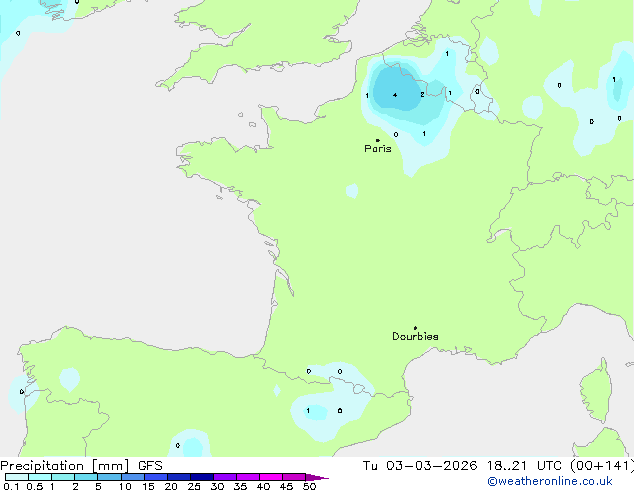Click the '50' legend scale label
This screenshot has height=490, width=634.
pos(310,486)
